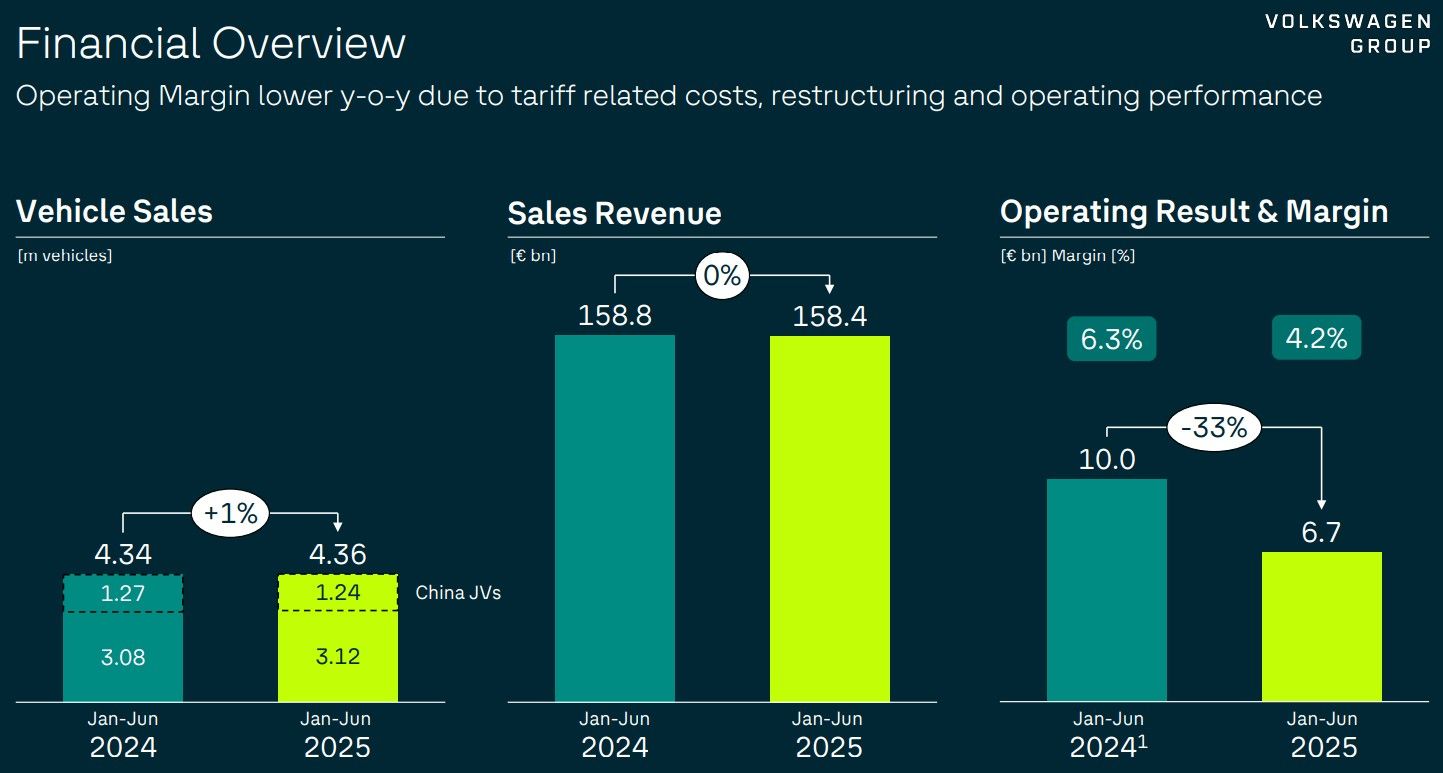Click the 2024 operating result bar
1443x773 pixels.
[1107, 590]
